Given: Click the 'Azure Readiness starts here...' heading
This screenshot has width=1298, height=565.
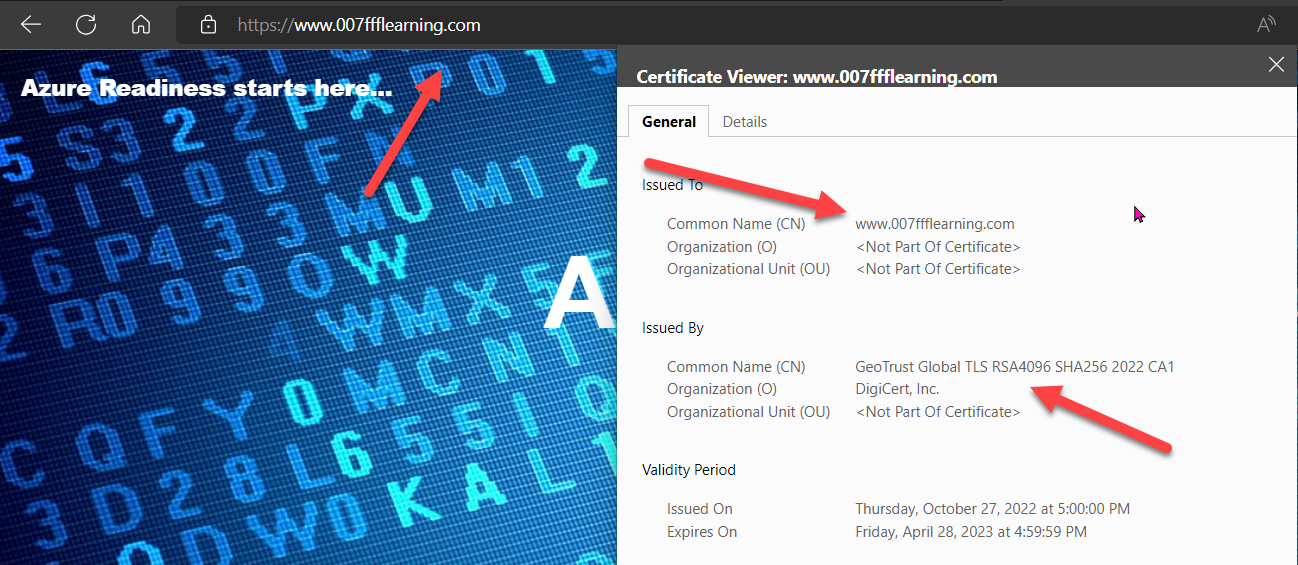Looking at the screenshot, I should pyautogui.click(x=206, y=88).
